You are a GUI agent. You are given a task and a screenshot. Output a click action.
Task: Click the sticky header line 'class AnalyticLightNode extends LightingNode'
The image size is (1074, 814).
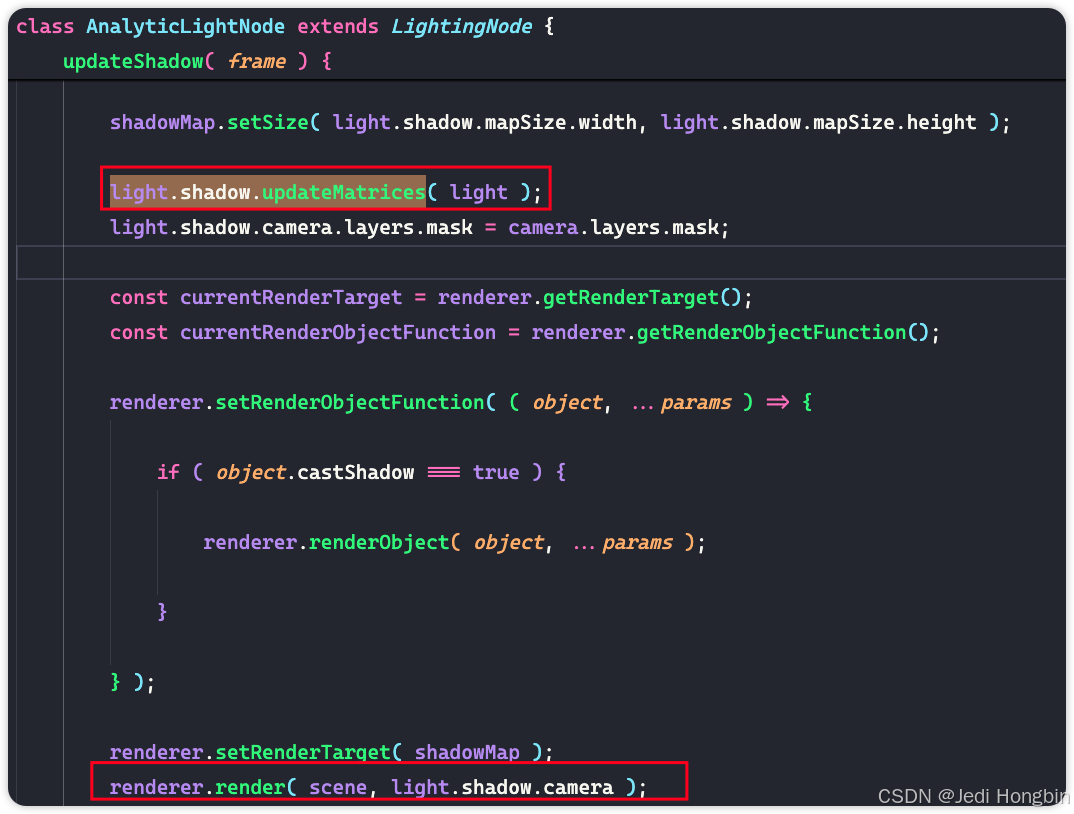285,27
